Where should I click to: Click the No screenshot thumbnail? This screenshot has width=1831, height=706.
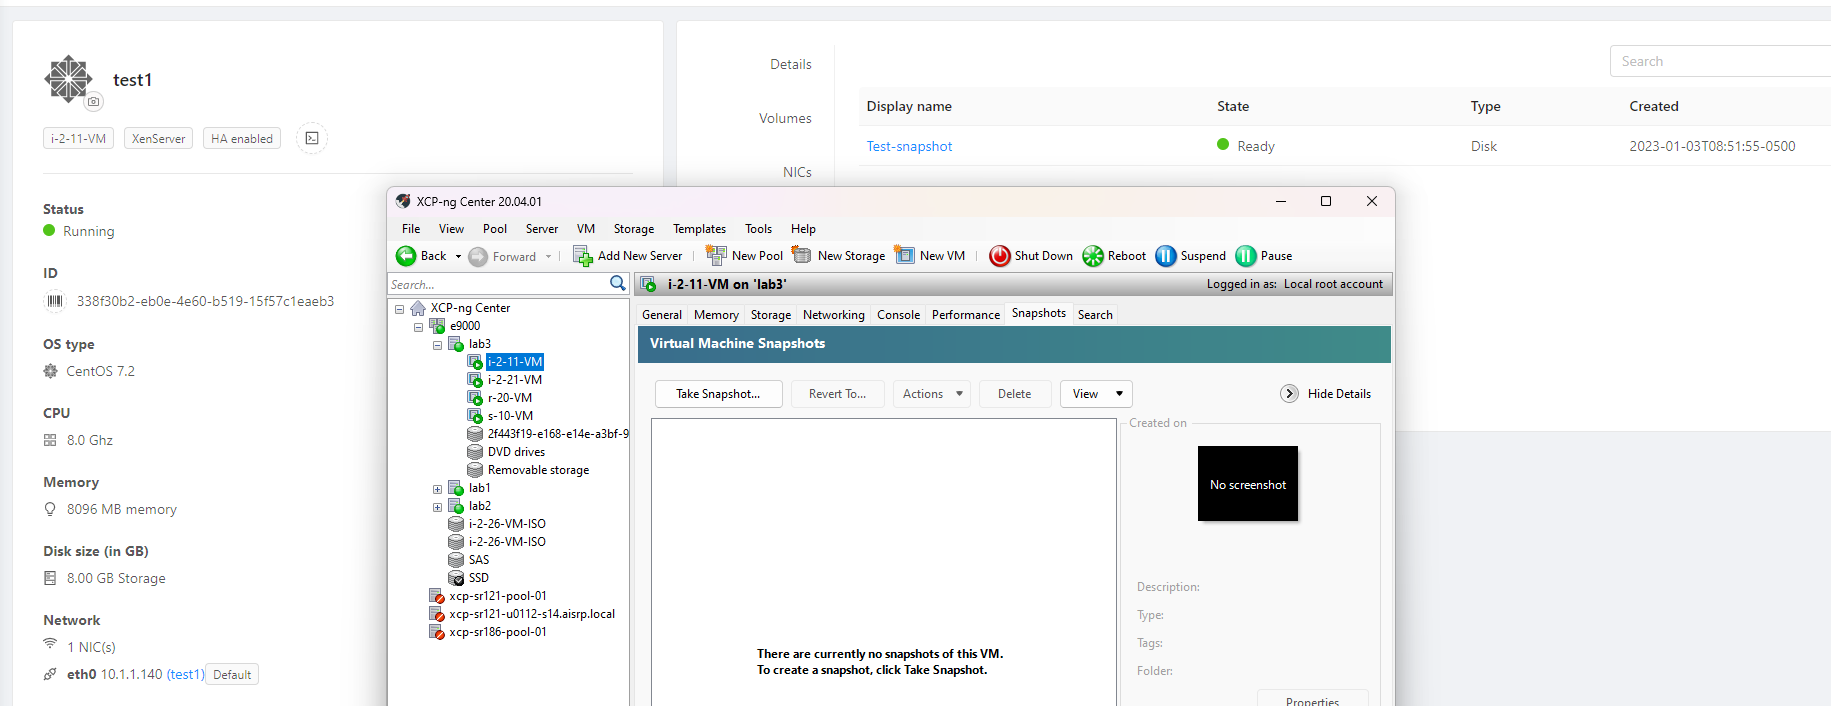pos(1248,484)
